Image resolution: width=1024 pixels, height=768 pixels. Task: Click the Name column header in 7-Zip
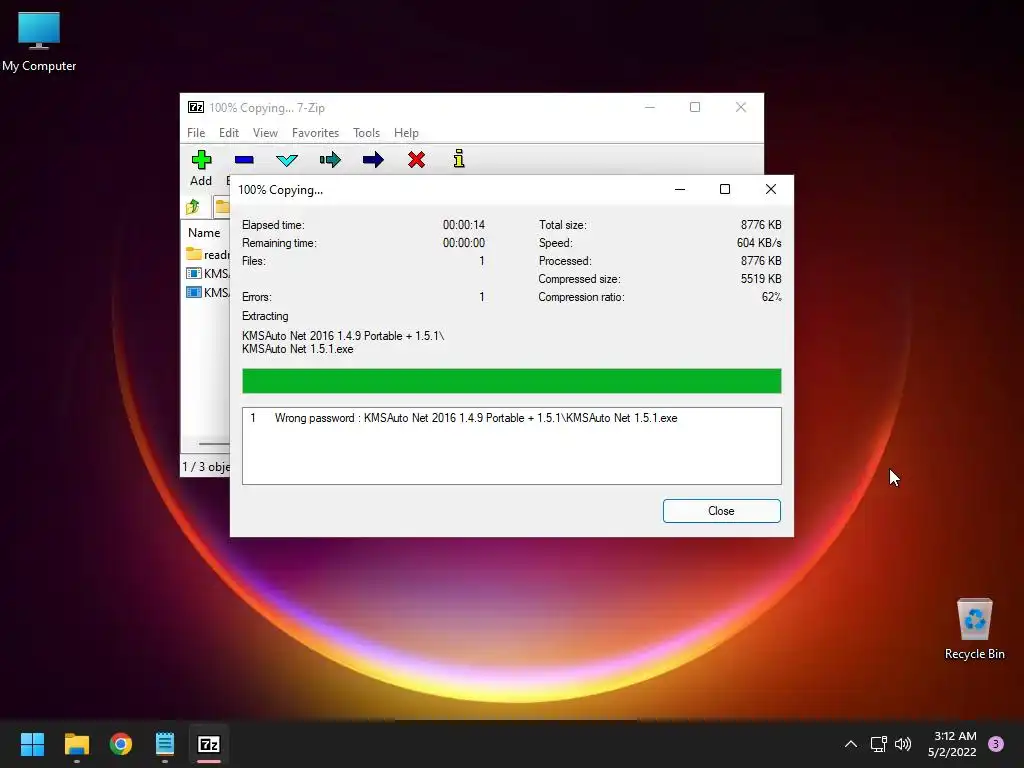[204, 232]
